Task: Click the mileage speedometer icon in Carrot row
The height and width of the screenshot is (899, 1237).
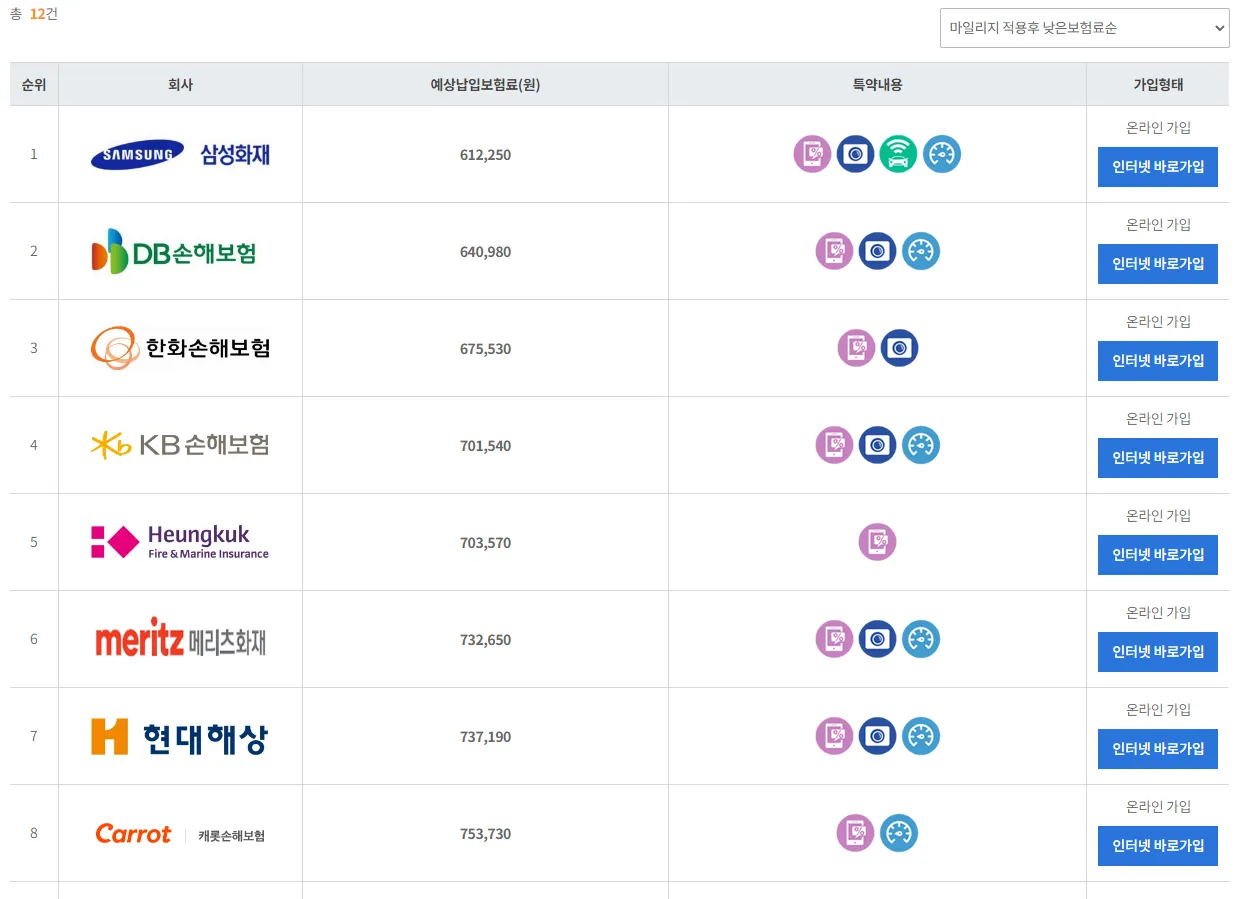Action: tap(899, 832)
